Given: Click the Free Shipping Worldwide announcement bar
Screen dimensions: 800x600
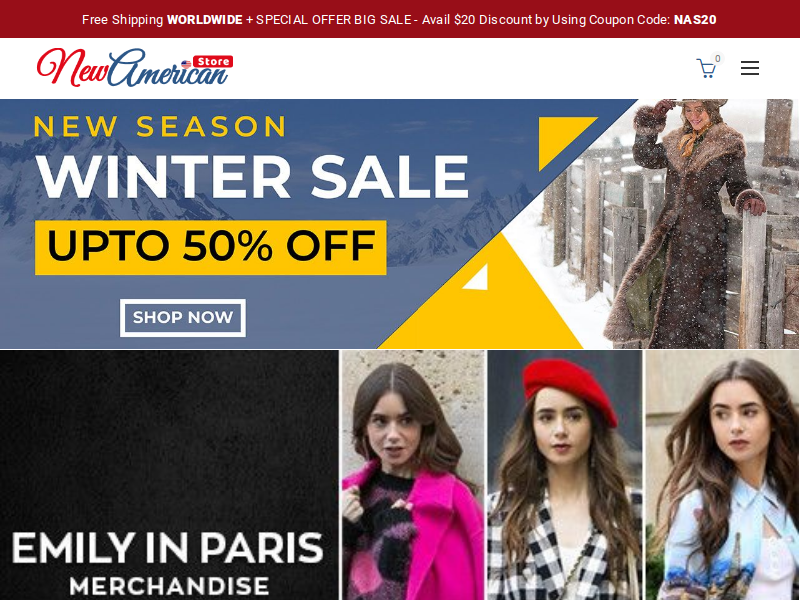Looking at the screenshot, I should [400, 19].
